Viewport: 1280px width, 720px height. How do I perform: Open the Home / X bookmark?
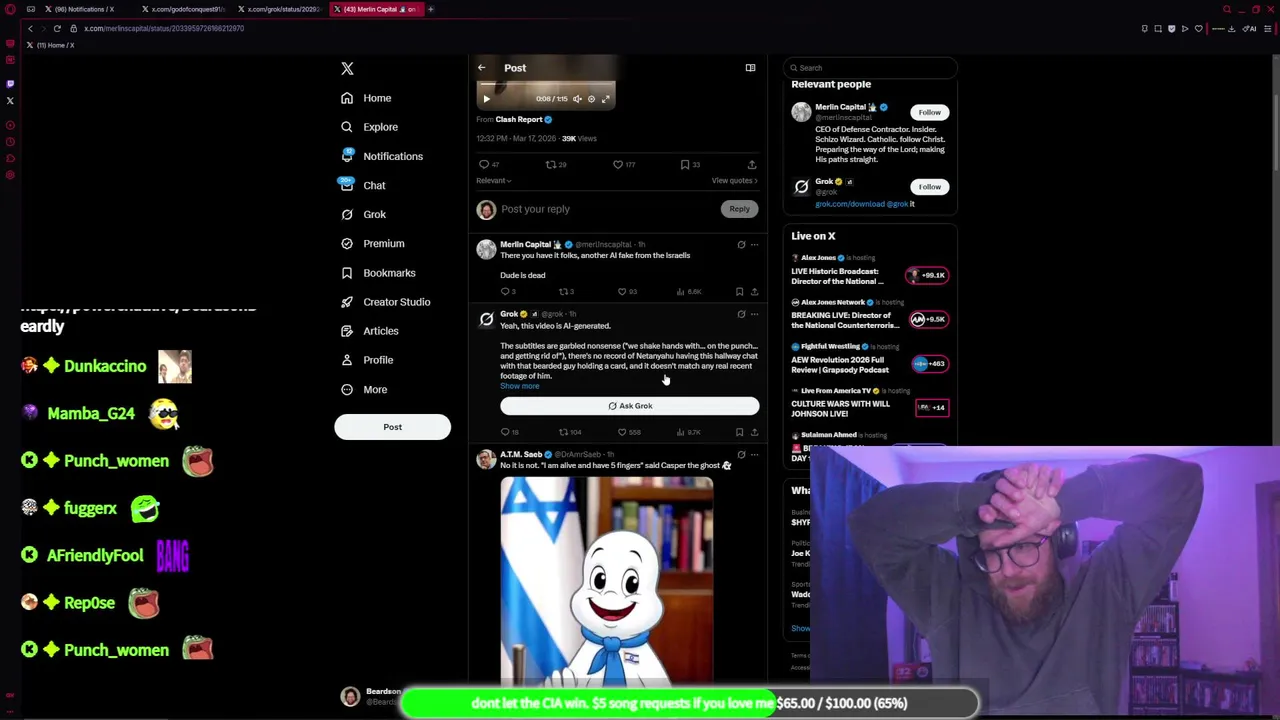pos(50,45)
